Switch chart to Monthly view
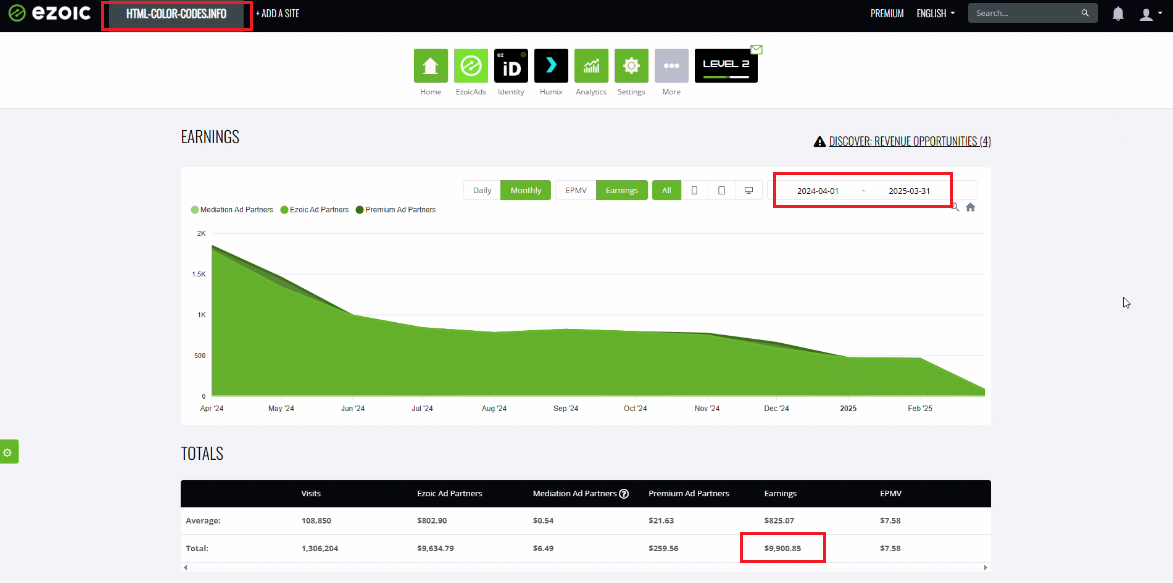This screenshot has width=1173, height=583. tap(526, 190)
